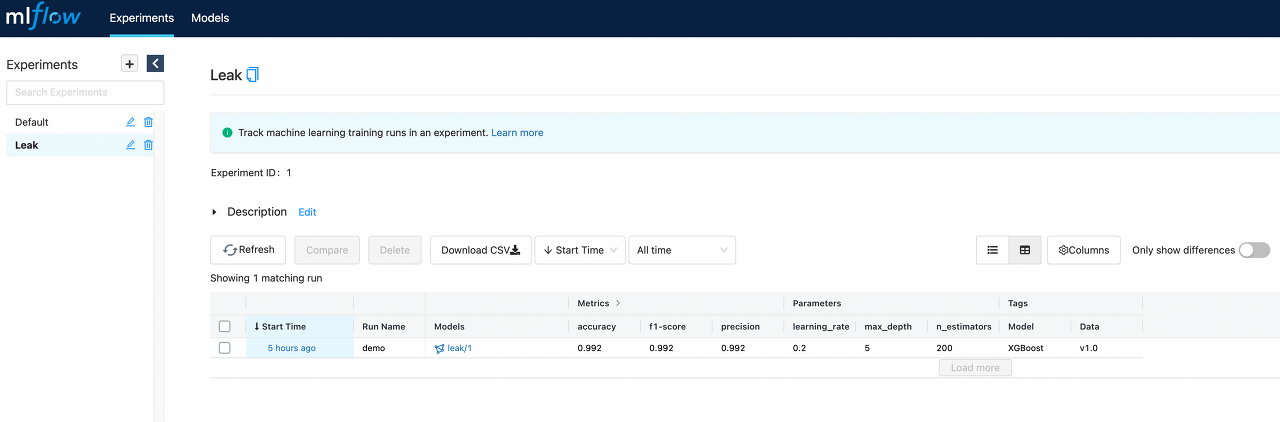Add a new experiment with plus icon
The image size is (1280, 422).
coord(129,64)
